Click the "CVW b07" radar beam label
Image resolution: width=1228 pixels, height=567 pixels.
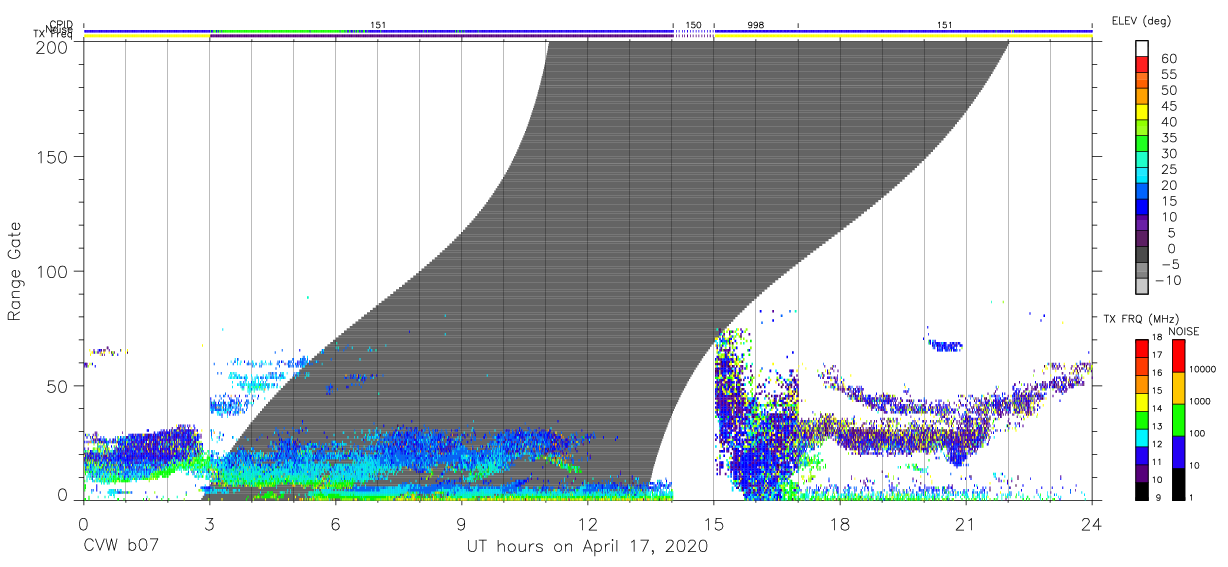click(120, 547)
